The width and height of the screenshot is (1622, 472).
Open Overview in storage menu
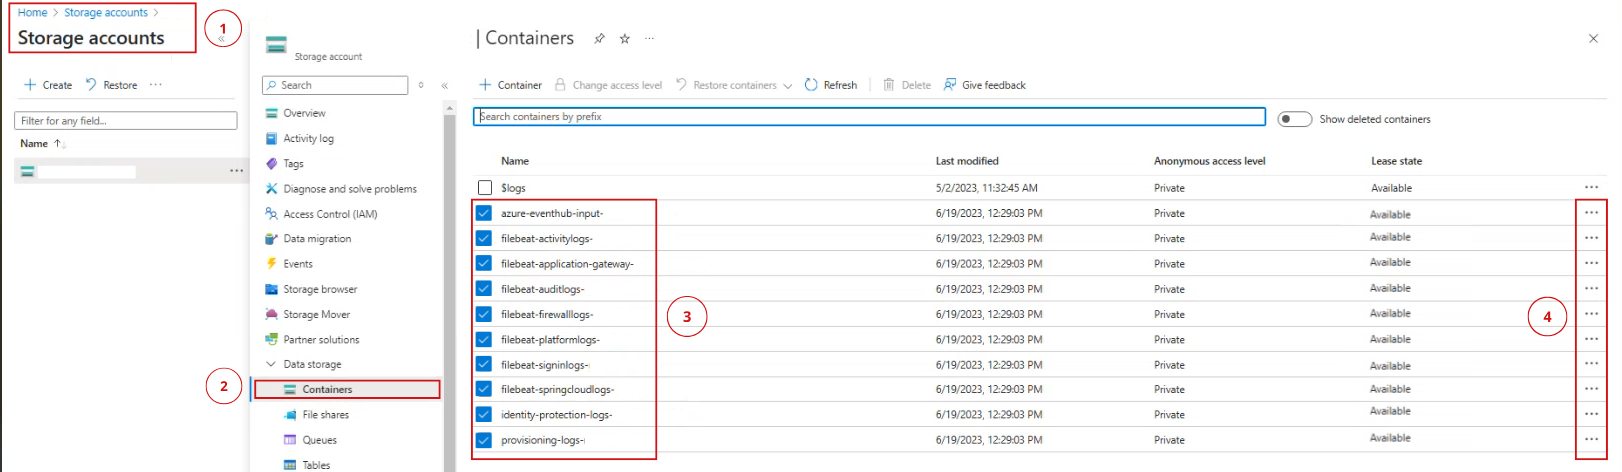[x=295, y=113]
